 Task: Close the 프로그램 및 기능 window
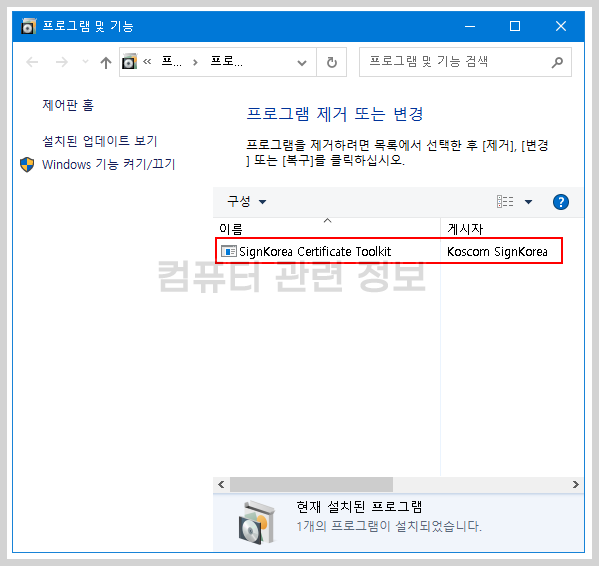(x=561, y=26)
